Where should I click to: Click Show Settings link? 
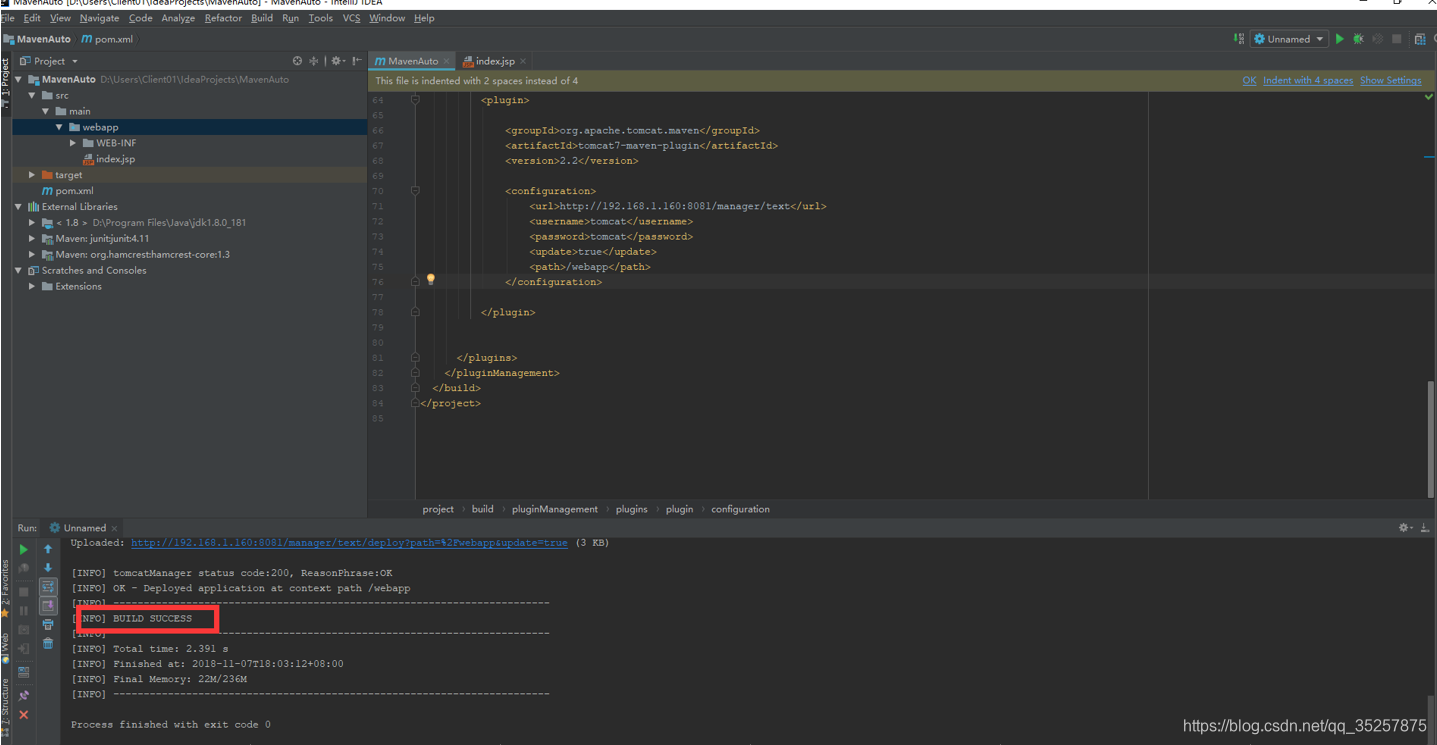click(x=1391, y=81)
